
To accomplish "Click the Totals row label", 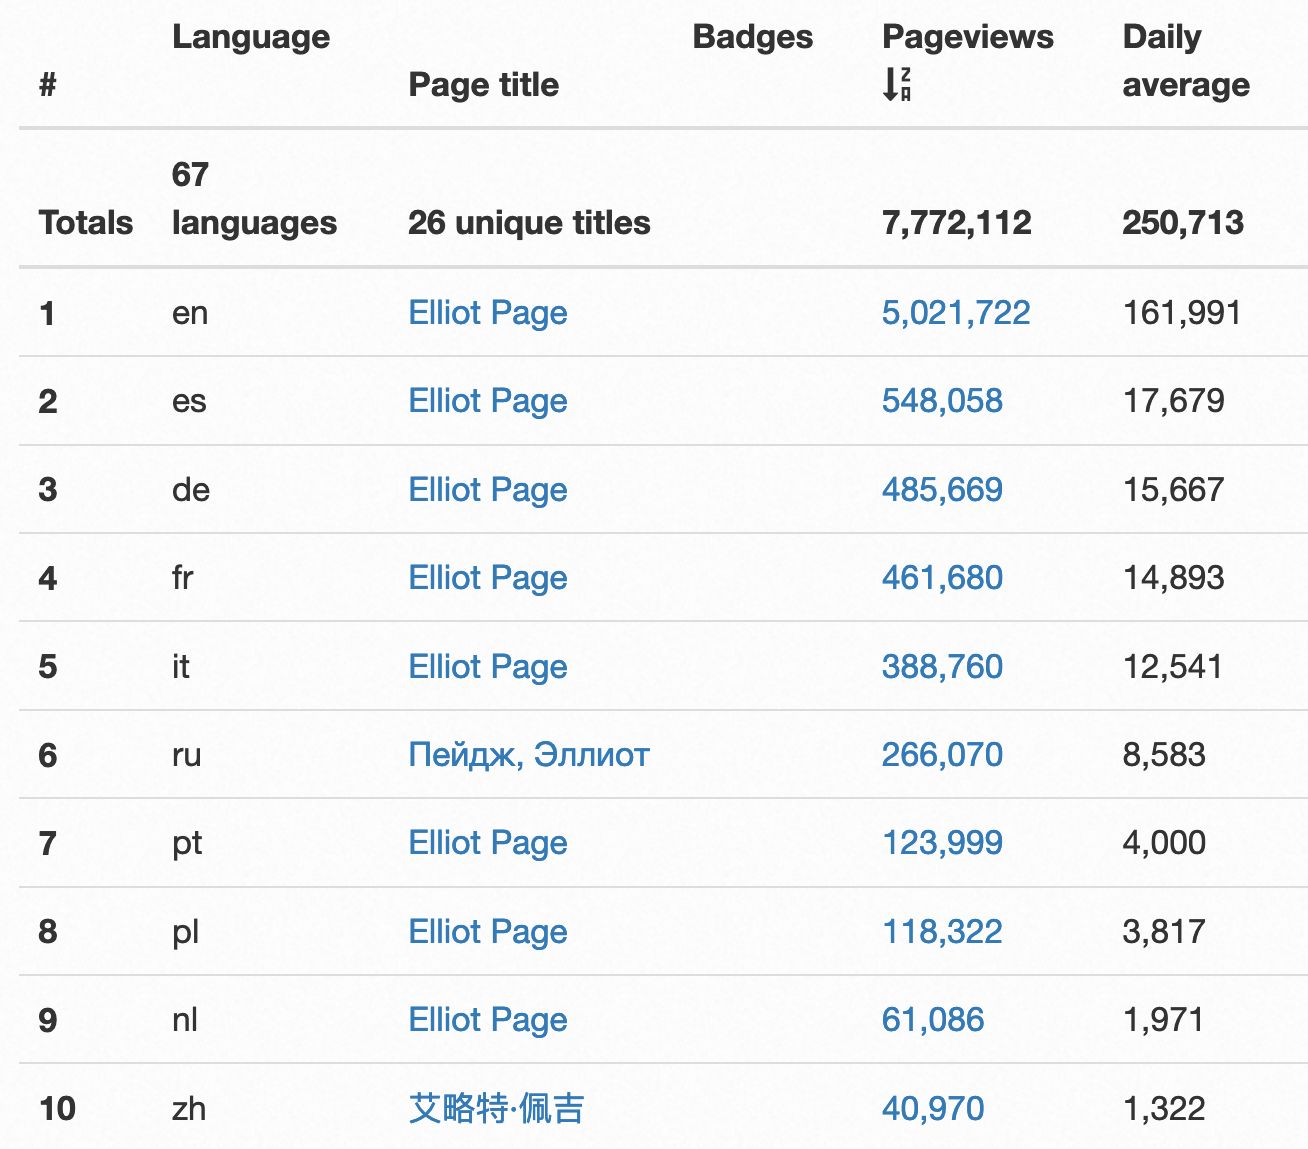I will click(86, 223).
